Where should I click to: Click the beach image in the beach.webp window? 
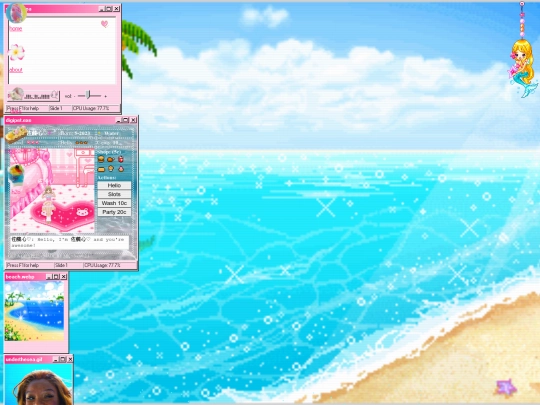click(x=34, y=311)
